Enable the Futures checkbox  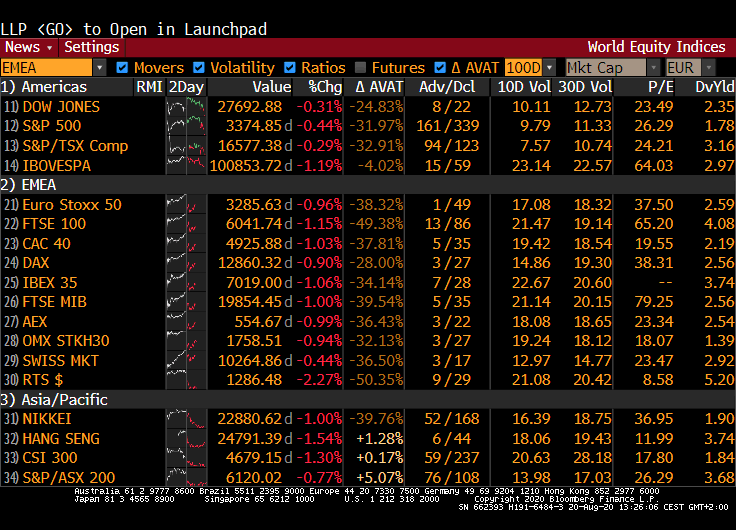click(x=361, y=68)
